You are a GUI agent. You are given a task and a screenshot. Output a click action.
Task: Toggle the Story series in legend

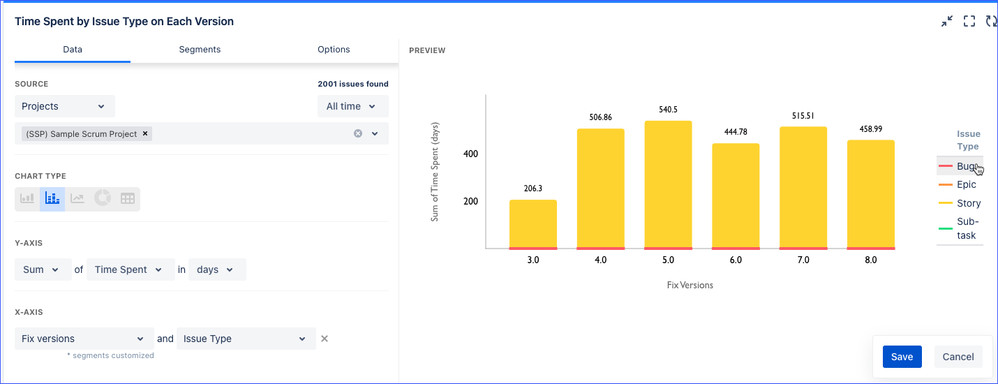point(960,203)
